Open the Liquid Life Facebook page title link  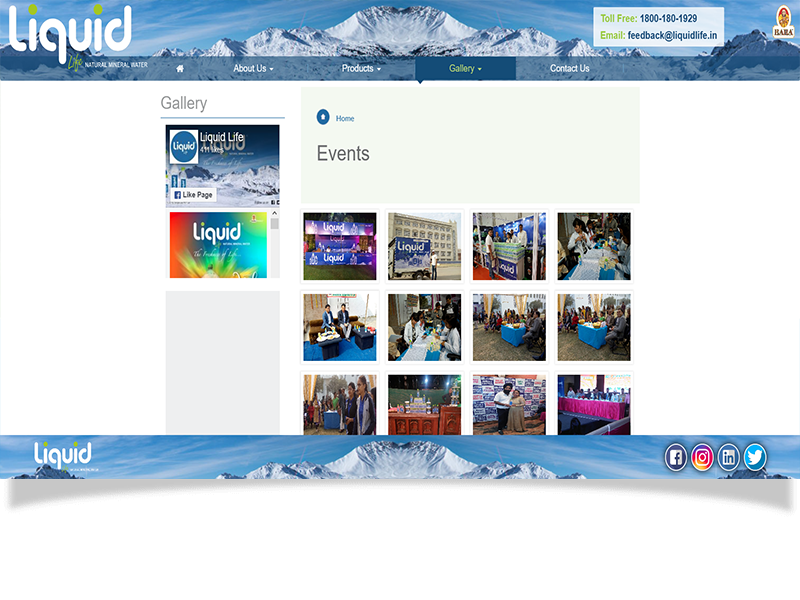click(221, 137)
